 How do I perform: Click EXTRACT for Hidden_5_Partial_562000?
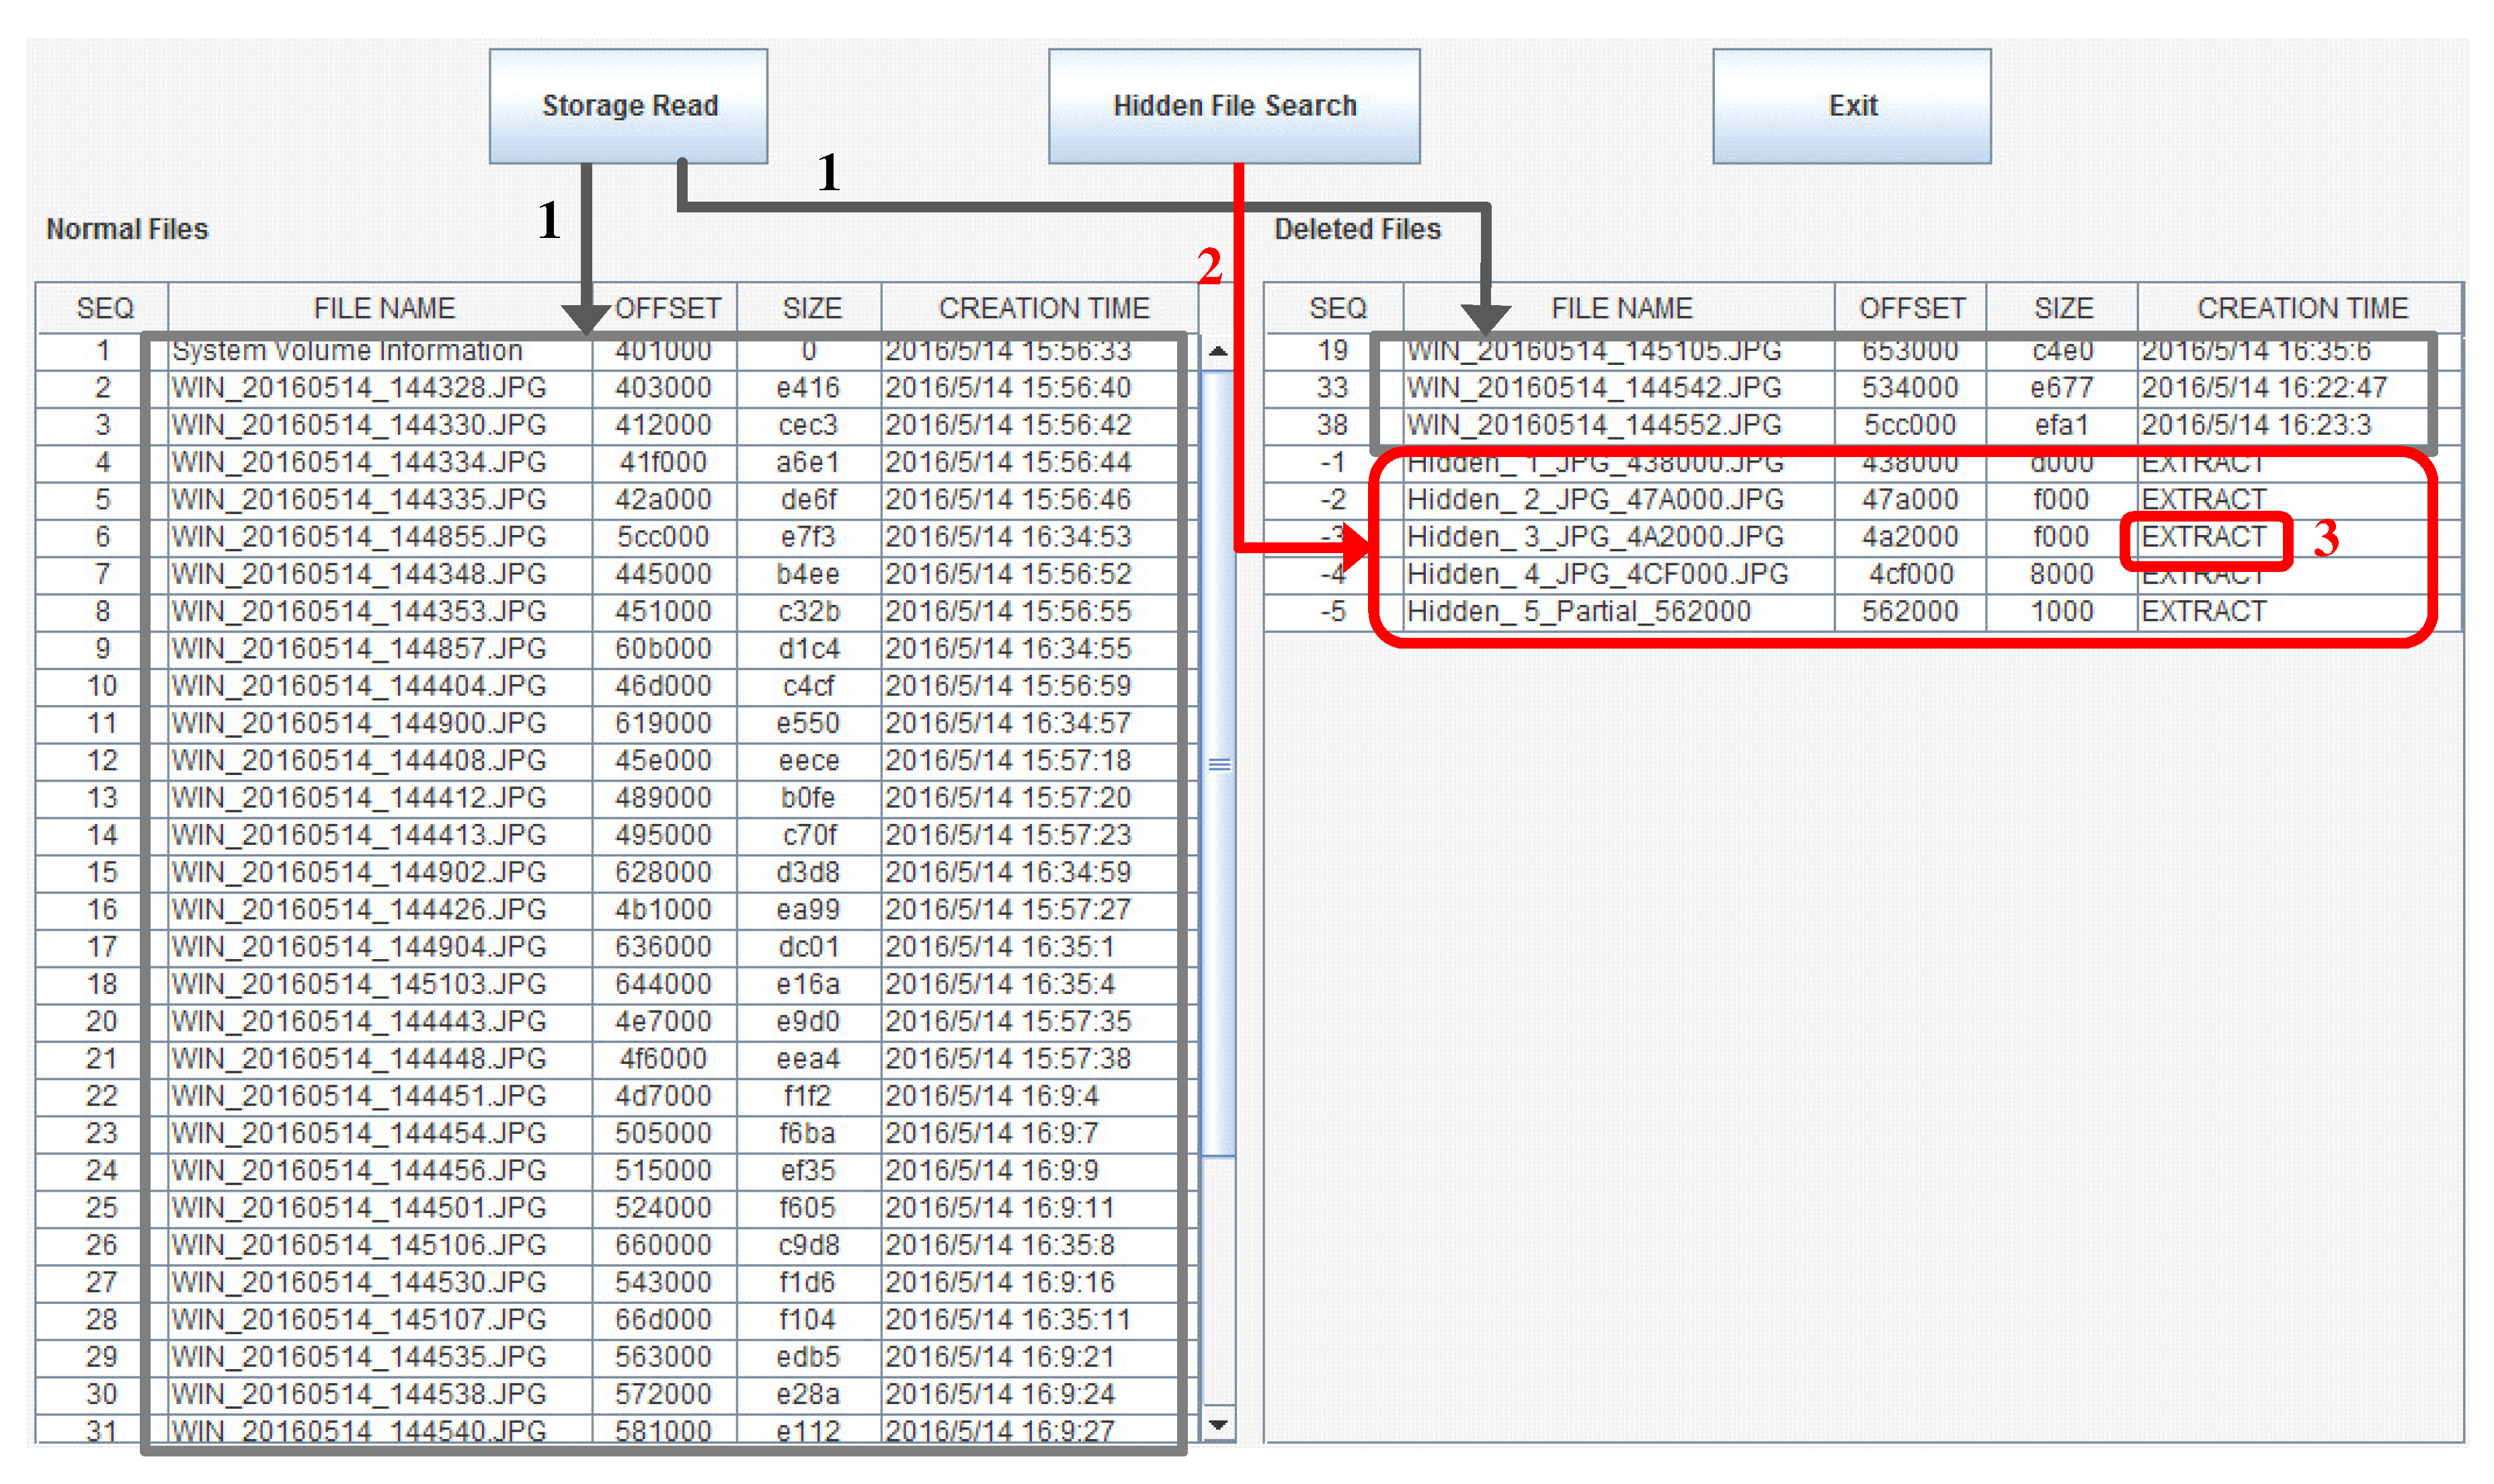[2203, 612]
